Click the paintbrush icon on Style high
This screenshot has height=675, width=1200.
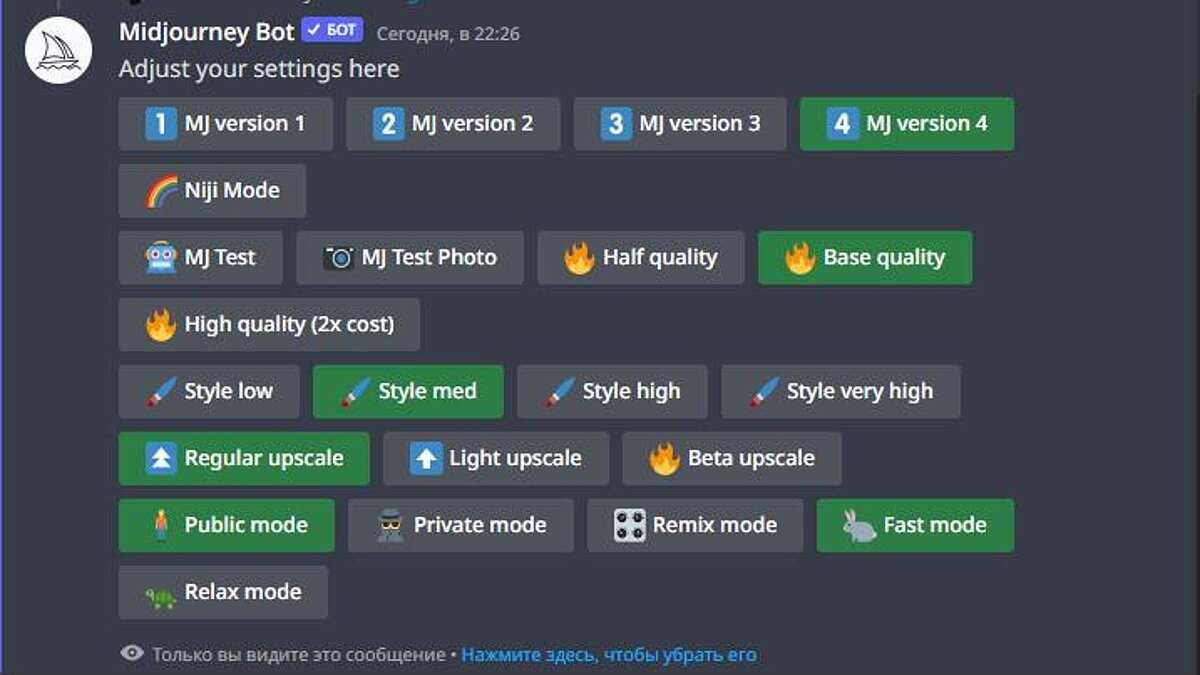(558, 392)
